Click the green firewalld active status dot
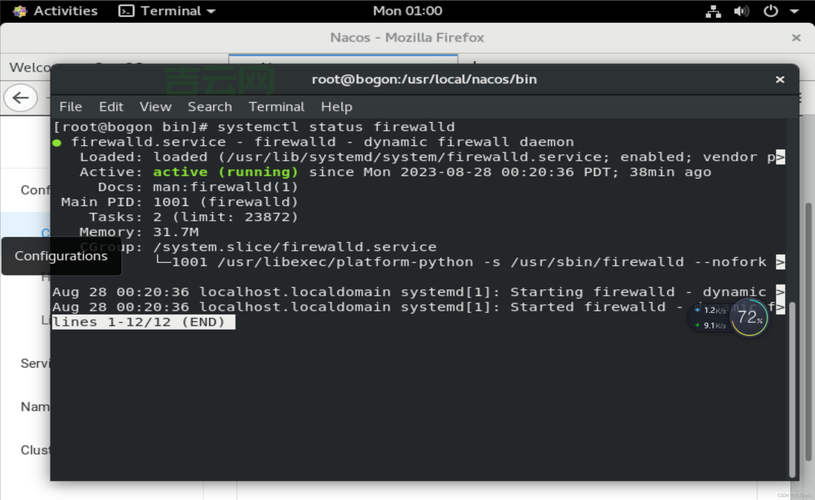The height and width of the screenshot is (500, 815). (x=58, y=143)
